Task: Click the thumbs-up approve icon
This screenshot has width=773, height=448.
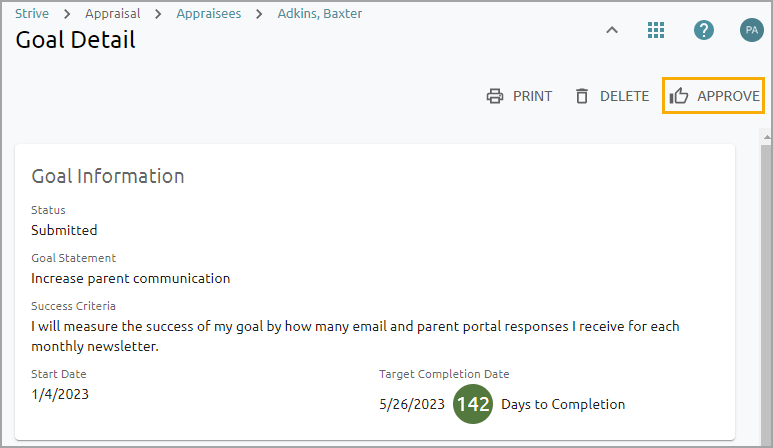Action: coord(680,97)
